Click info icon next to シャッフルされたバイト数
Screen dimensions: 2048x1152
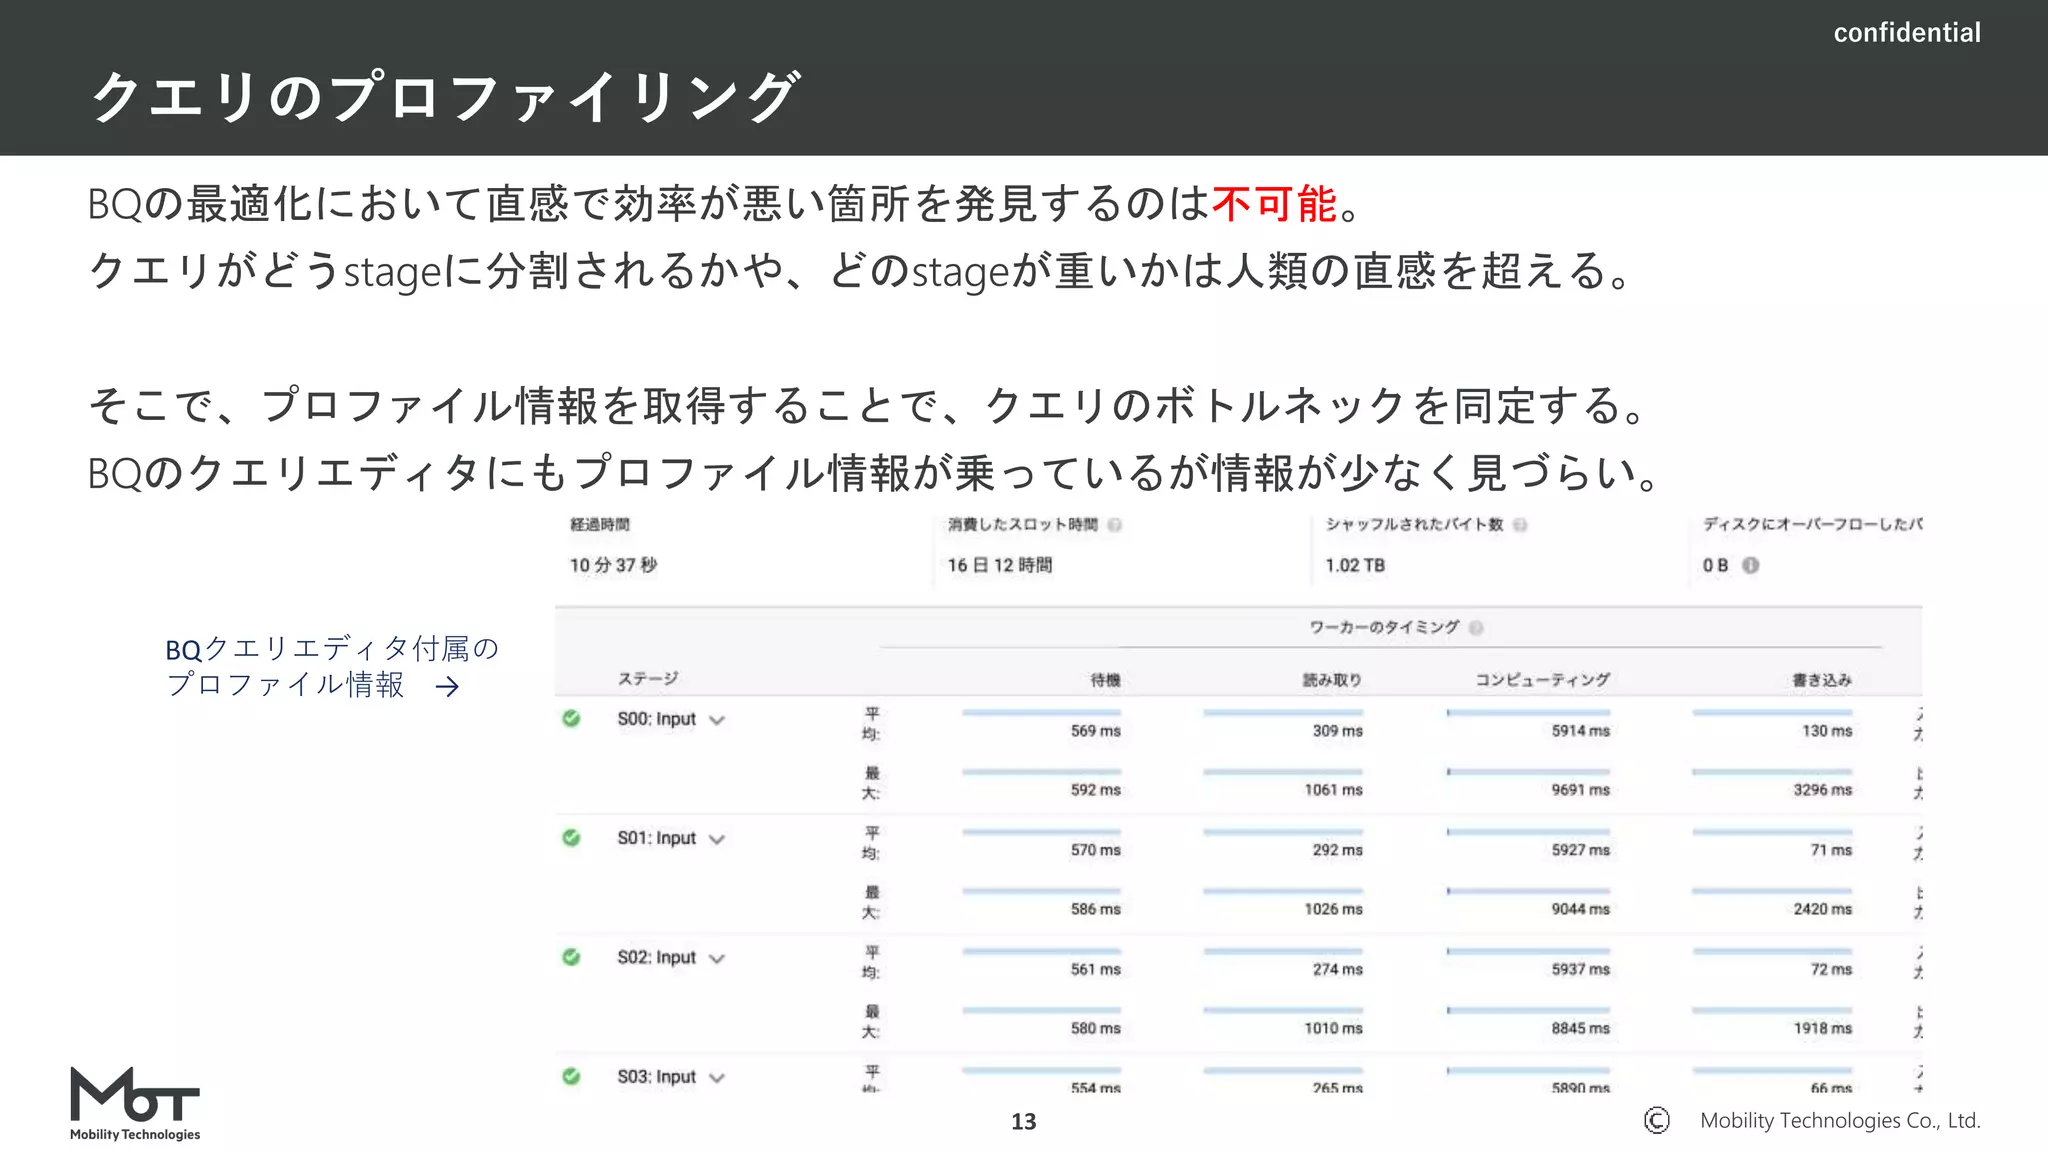[1520, 525]
